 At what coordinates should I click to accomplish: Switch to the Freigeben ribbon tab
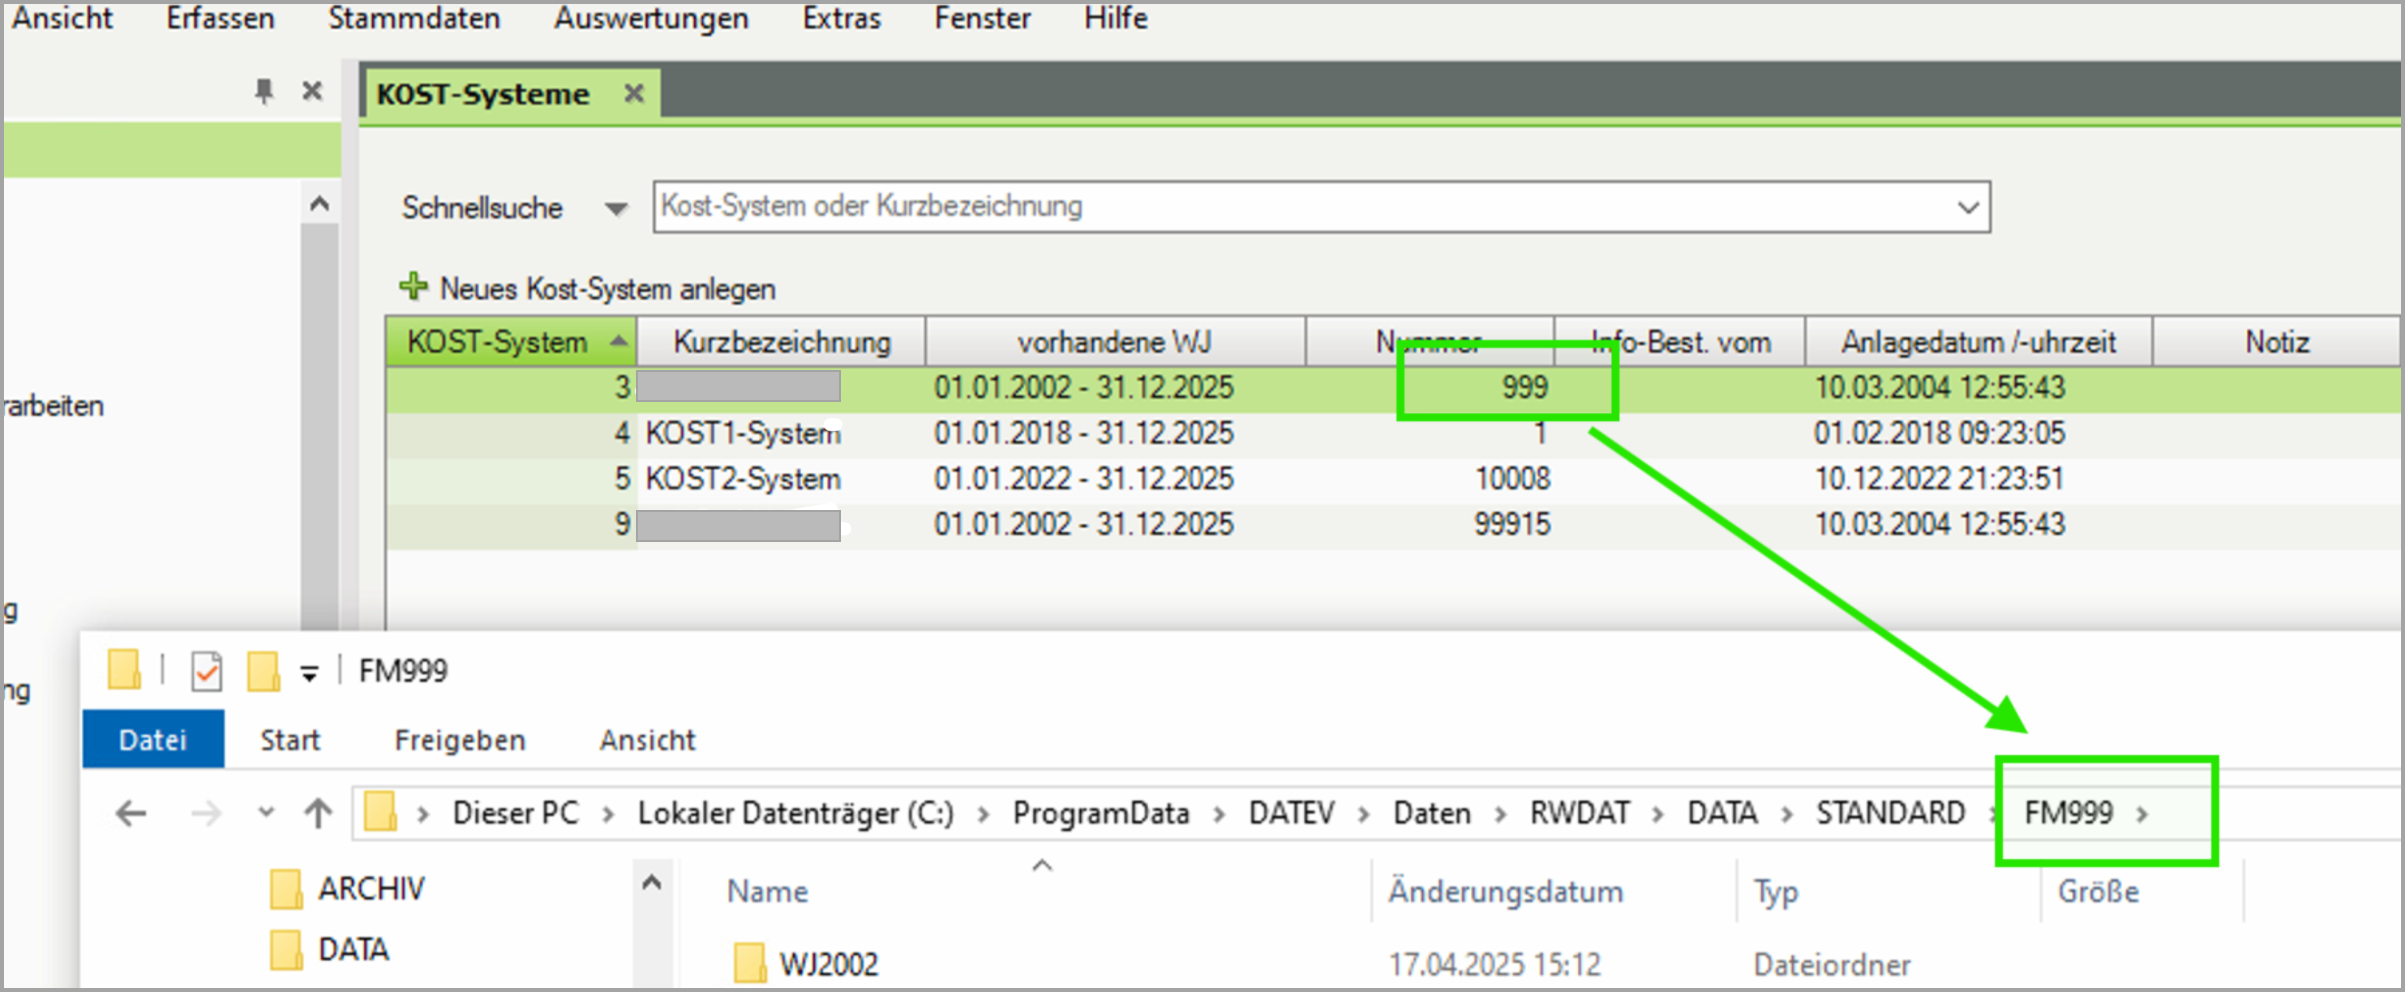point(459,740)
